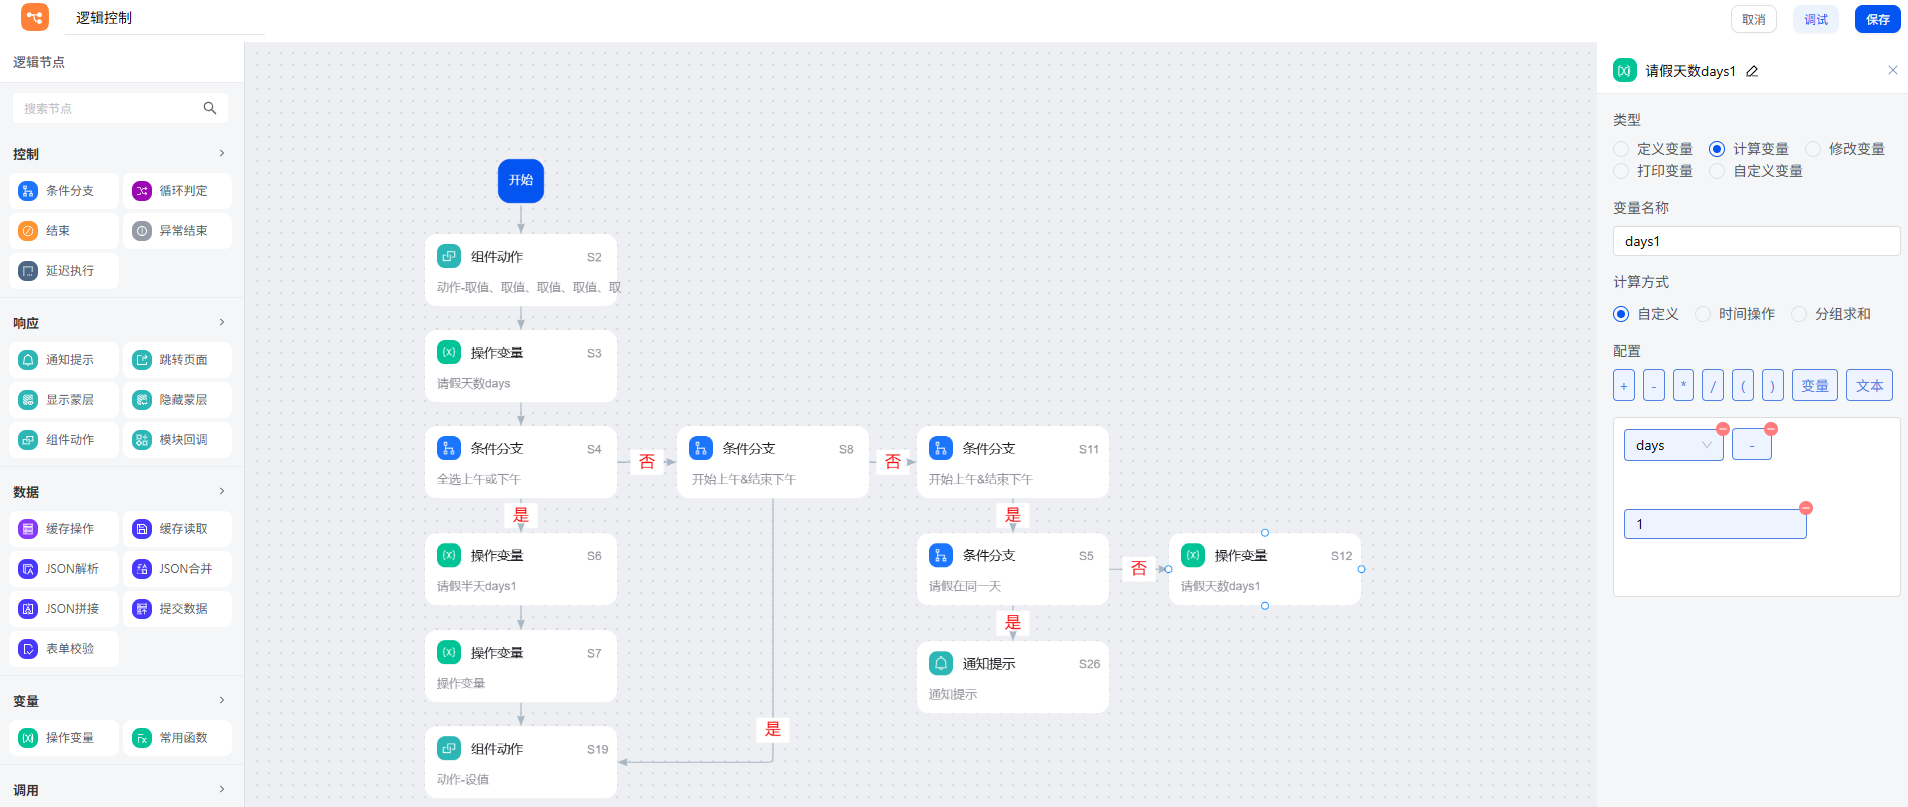Select the 操作变量 S12 node on canvas
The height and width of the screenshot is (807, 1908).
[1264, 569]
